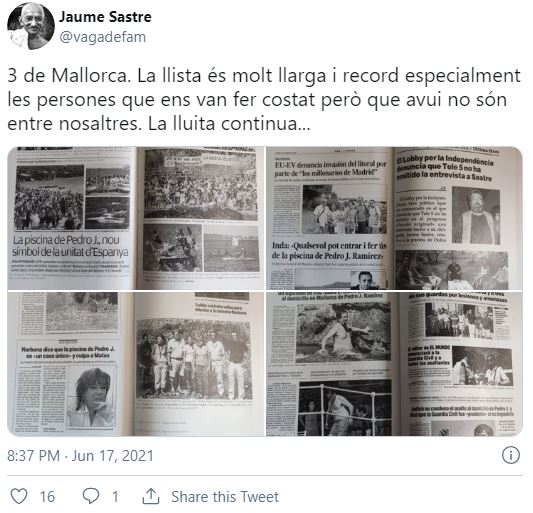Click the Share this Tweet text
Screen dimensions: 533x513
click(x=225, y=497)
